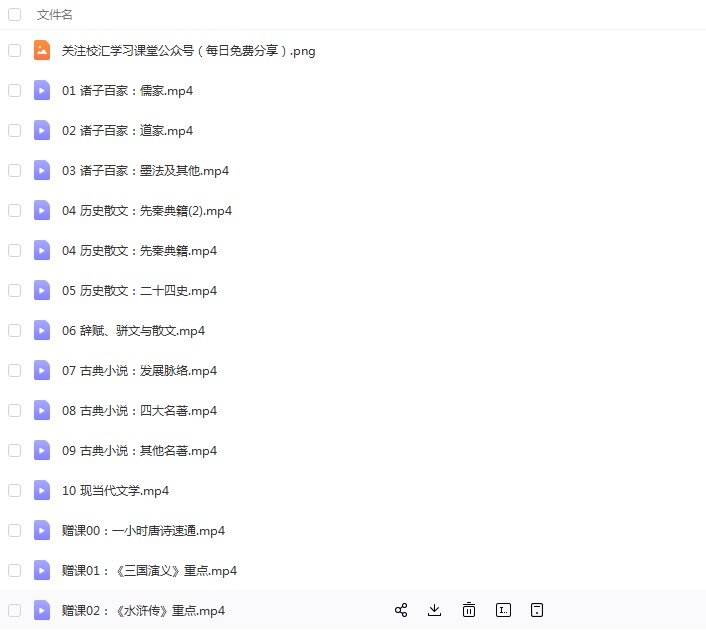
Task: Select checkbox for 01 诸子百家：儒家.mp4
Action: [x=14, y=90]
